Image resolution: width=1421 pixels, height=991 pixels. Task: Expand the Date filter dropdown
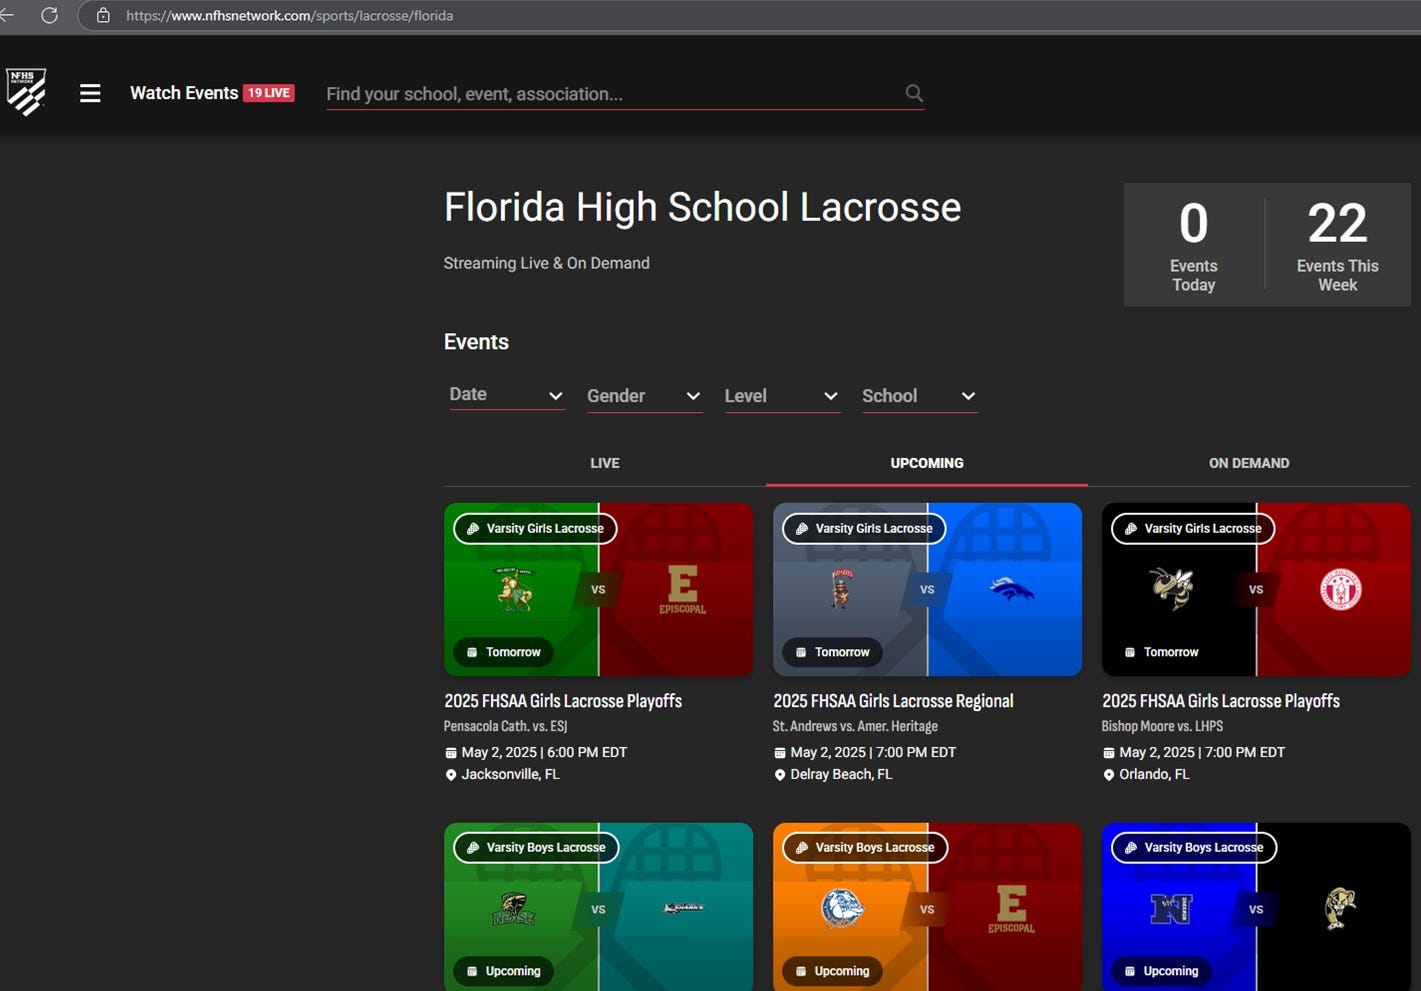click(x=507, y=395)
